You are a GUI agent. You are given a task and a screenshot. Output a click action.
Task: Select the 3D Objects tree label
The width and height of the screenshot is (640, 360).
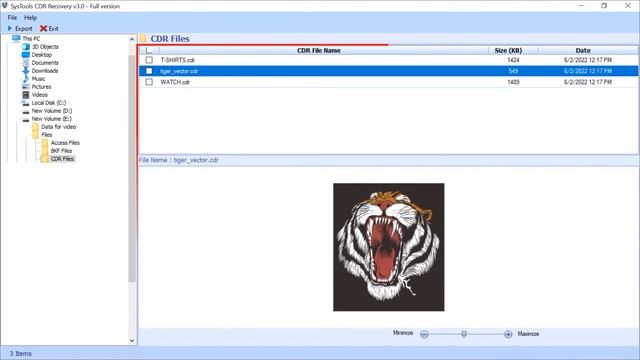click(45, 47)
